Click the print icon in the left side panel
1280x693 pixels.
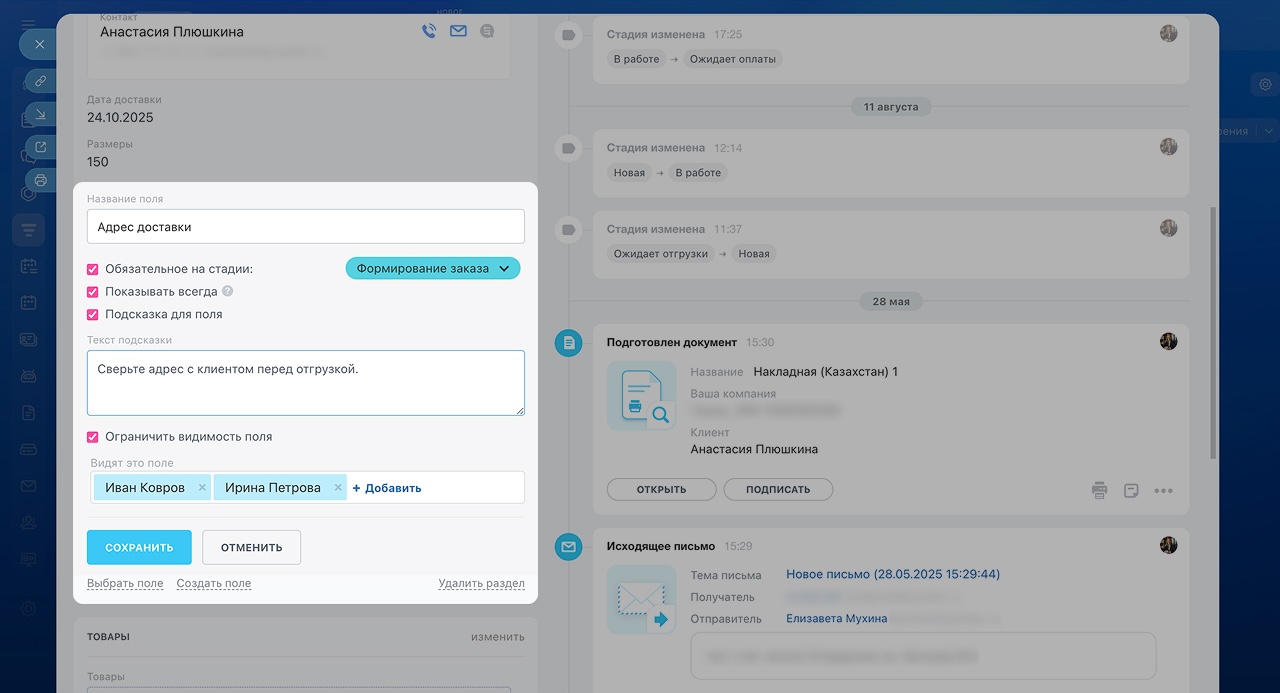[41, 180]
